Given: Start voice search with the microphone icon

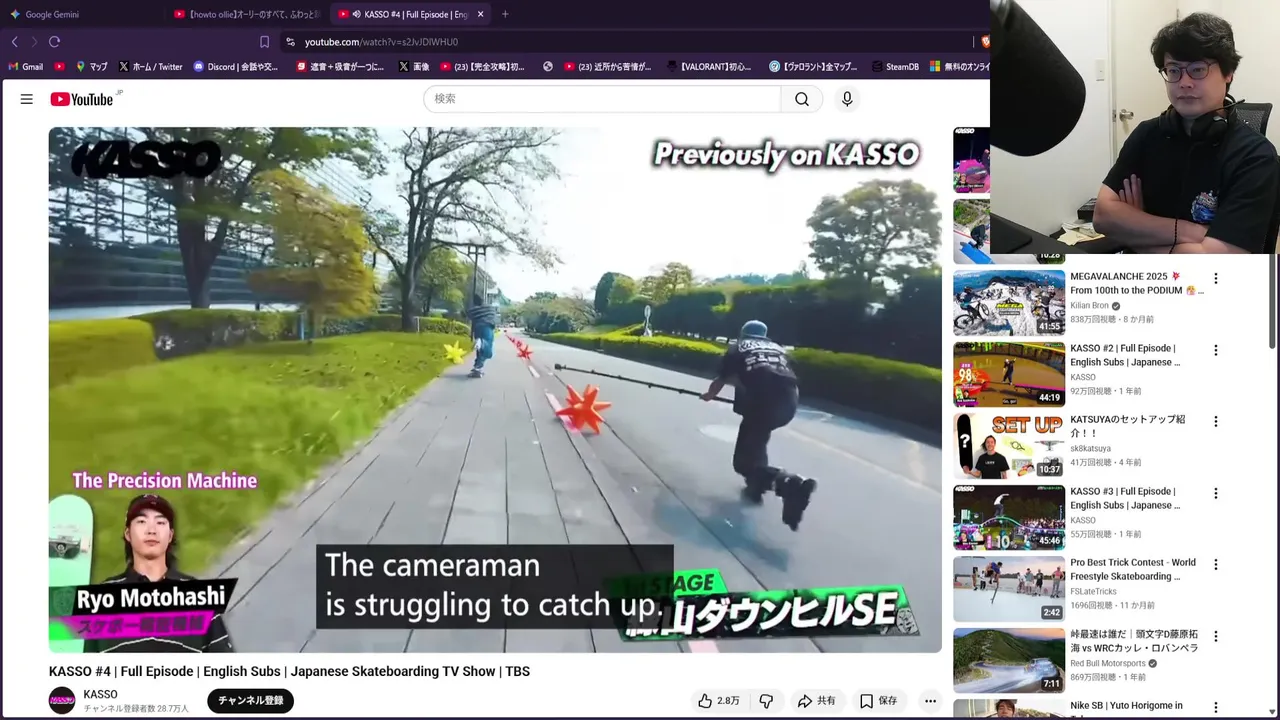Looking at the screenshot, I should click(847, 99).
